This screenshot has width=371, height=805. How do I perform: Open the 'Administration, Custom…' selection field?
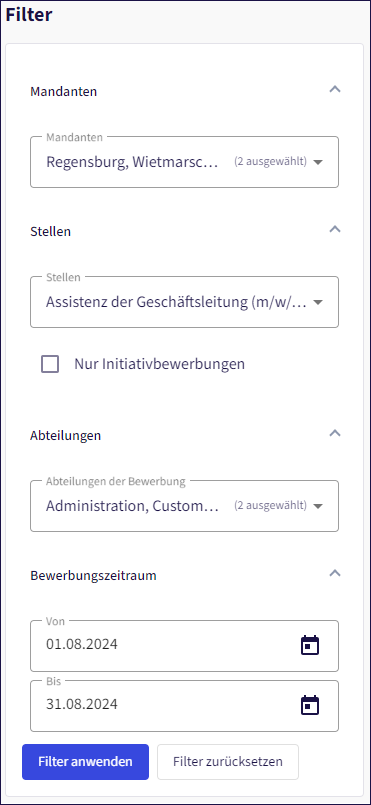coord(184,506)
